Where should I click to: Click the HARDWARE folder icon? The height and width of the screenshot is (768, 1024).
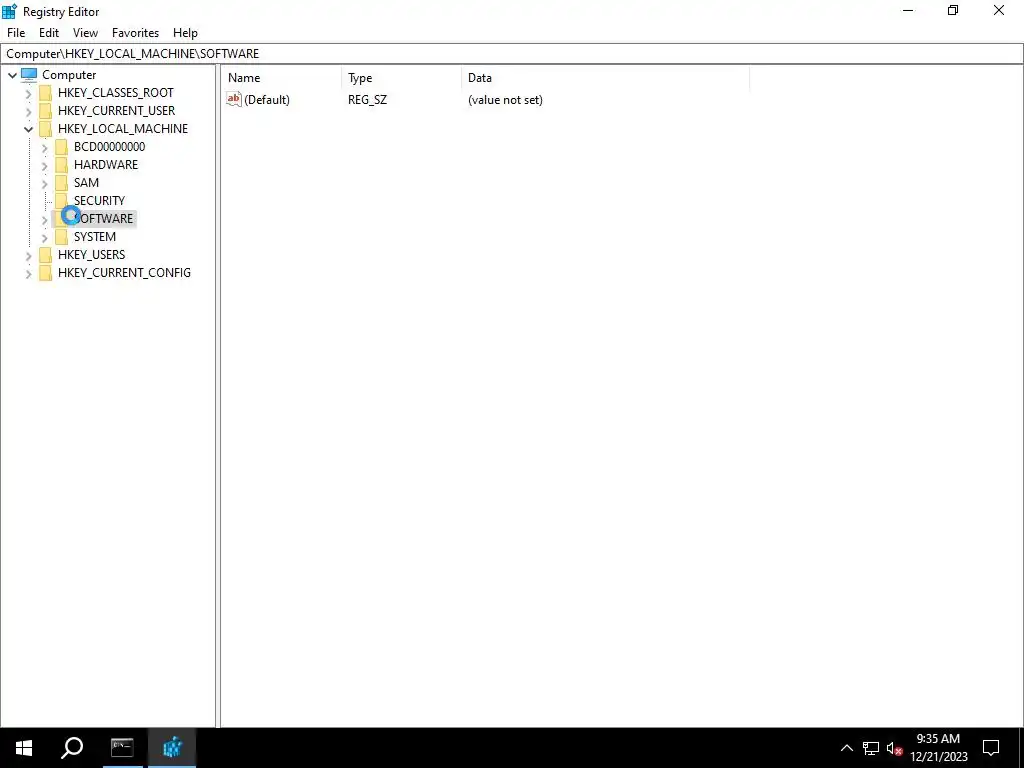tap(61, 165)
